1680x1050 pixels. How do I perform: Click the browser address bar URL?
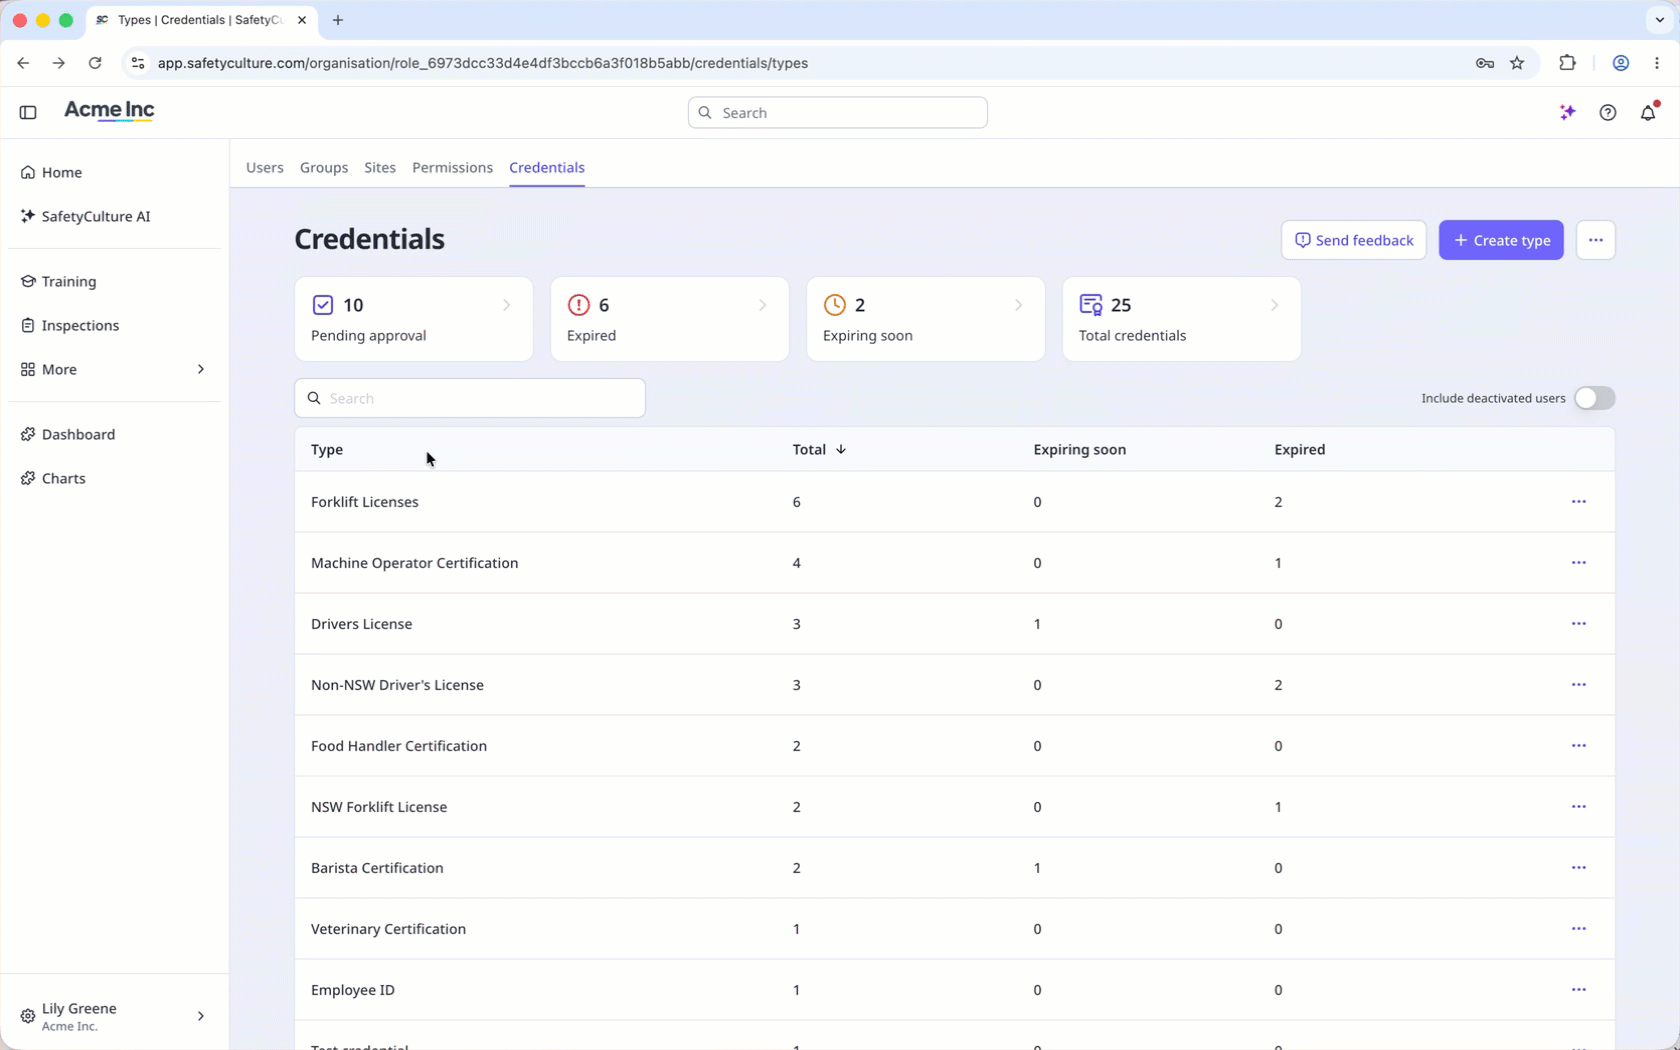point(483,63)
